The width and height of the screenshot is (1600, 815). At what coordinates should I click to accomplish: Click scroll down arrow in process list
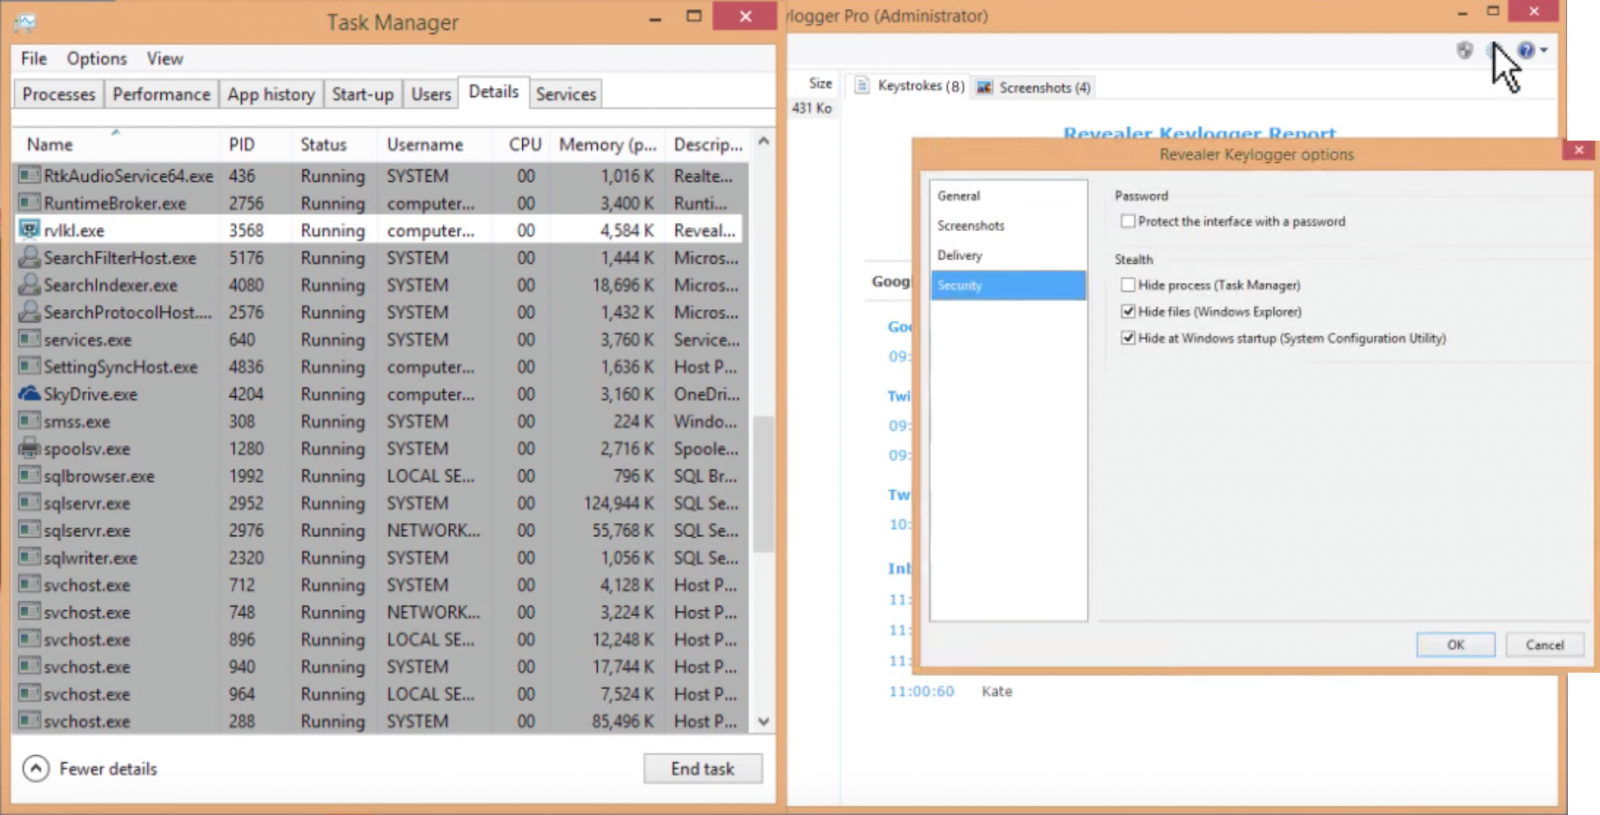764,721
